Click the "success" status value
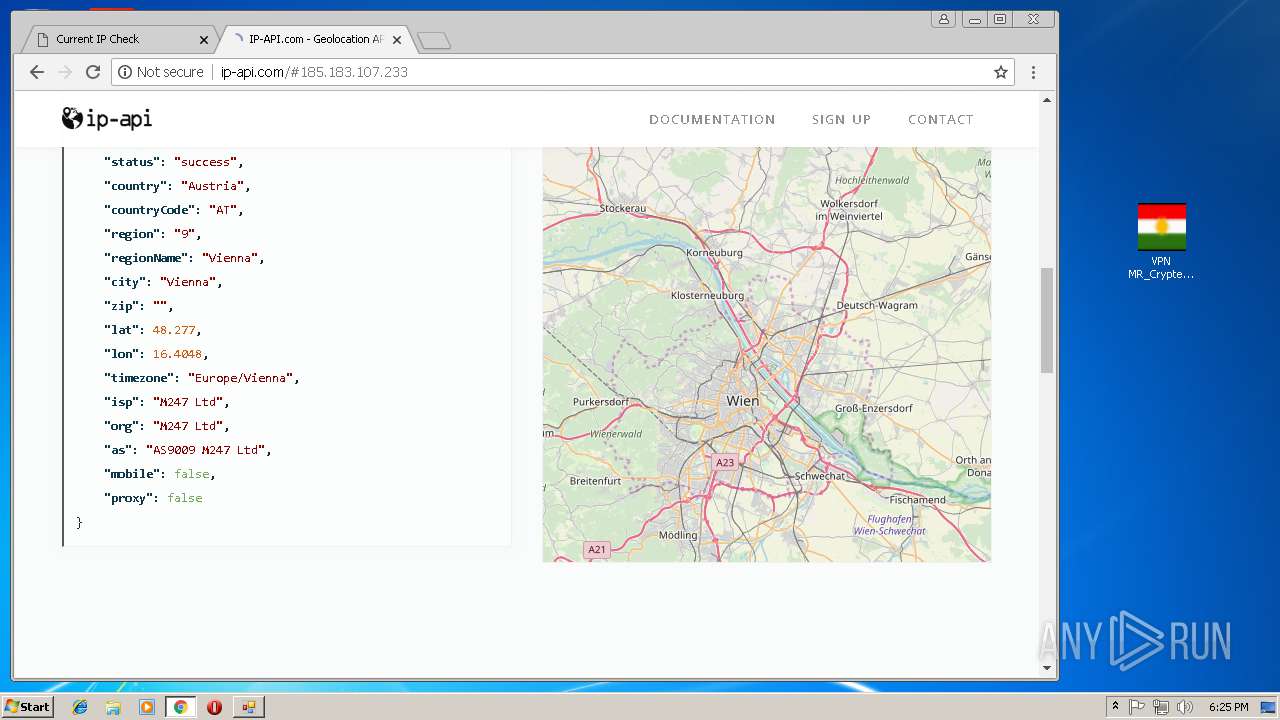1280x720 pixels. [x=205, y=162]
